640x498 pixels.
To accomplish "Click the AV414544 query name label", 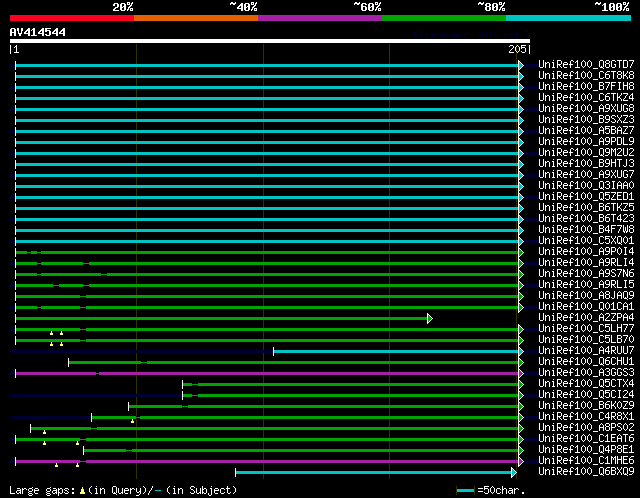I will (x=38, y=32).
